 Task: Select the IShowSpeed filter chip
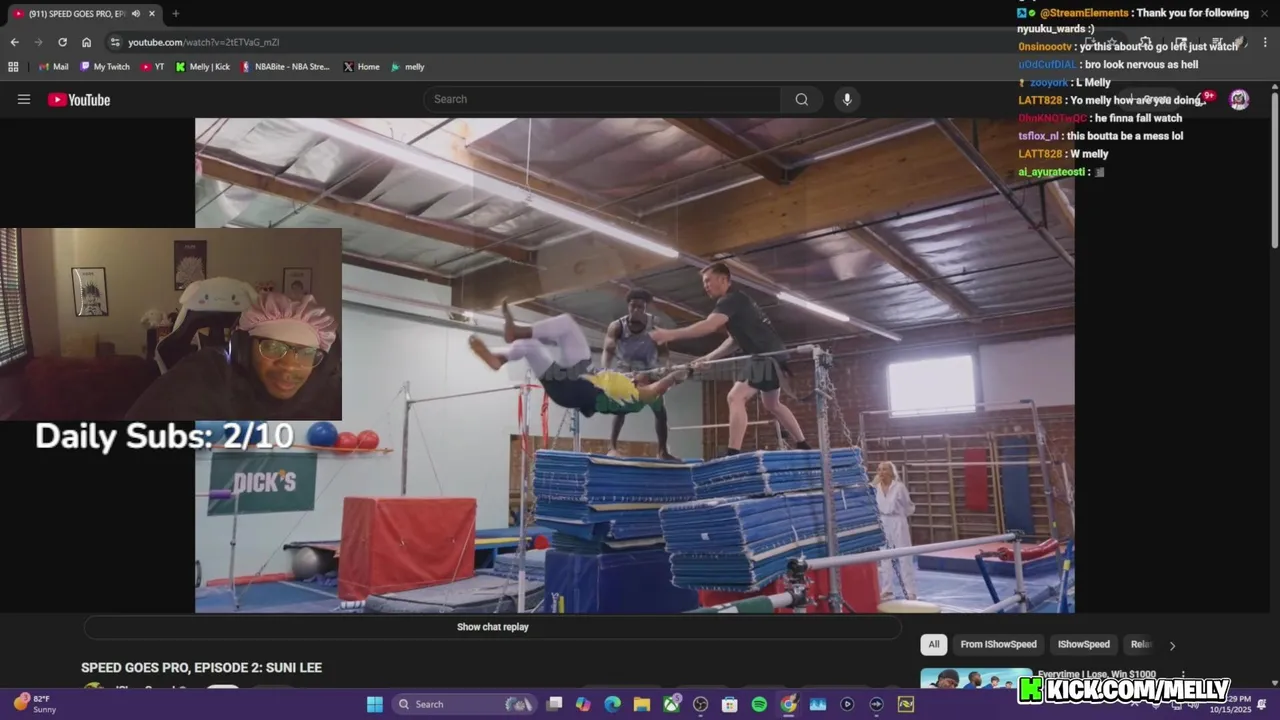(1084, 645)
